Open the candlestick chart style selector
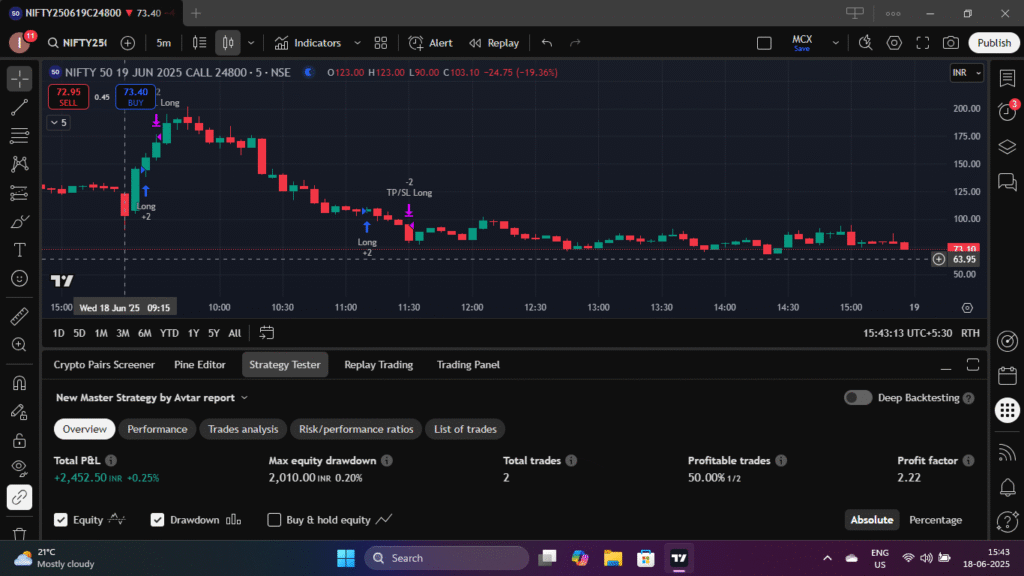Screen dimensions: 1024x576 [x=227, y=43]
